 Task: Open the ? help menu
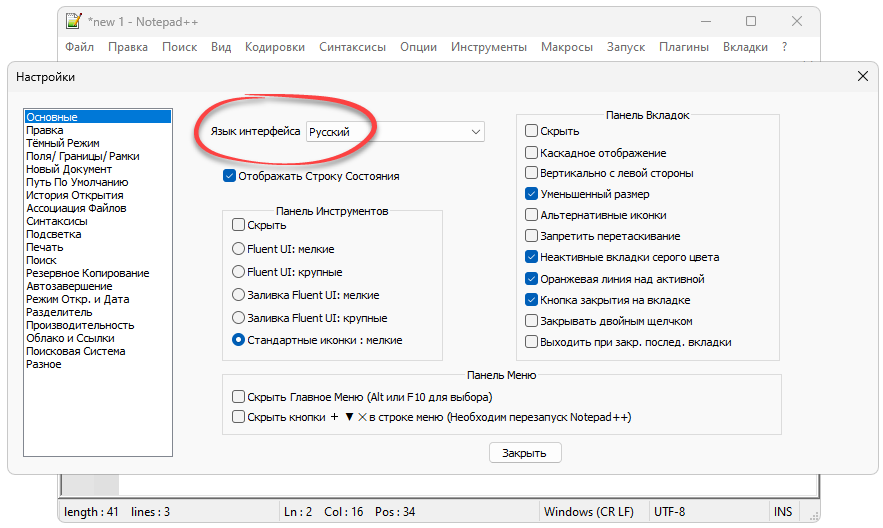pos(784,47)
